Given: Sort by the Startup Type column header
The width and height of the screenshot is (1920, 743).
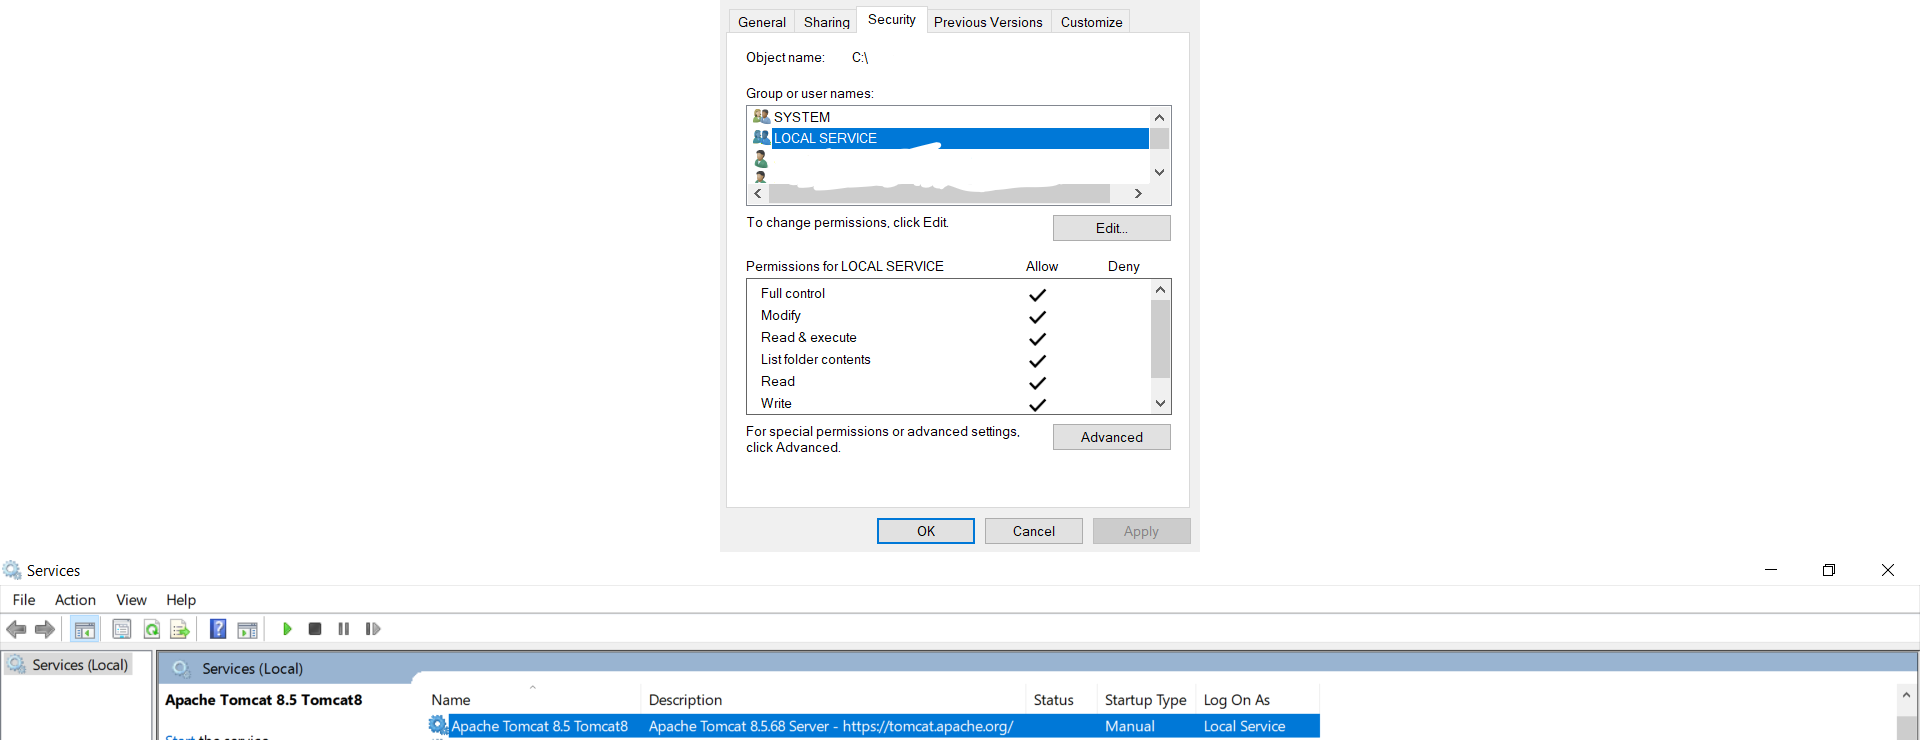Looking at the screenshot, I should (x=1147, y=700).
